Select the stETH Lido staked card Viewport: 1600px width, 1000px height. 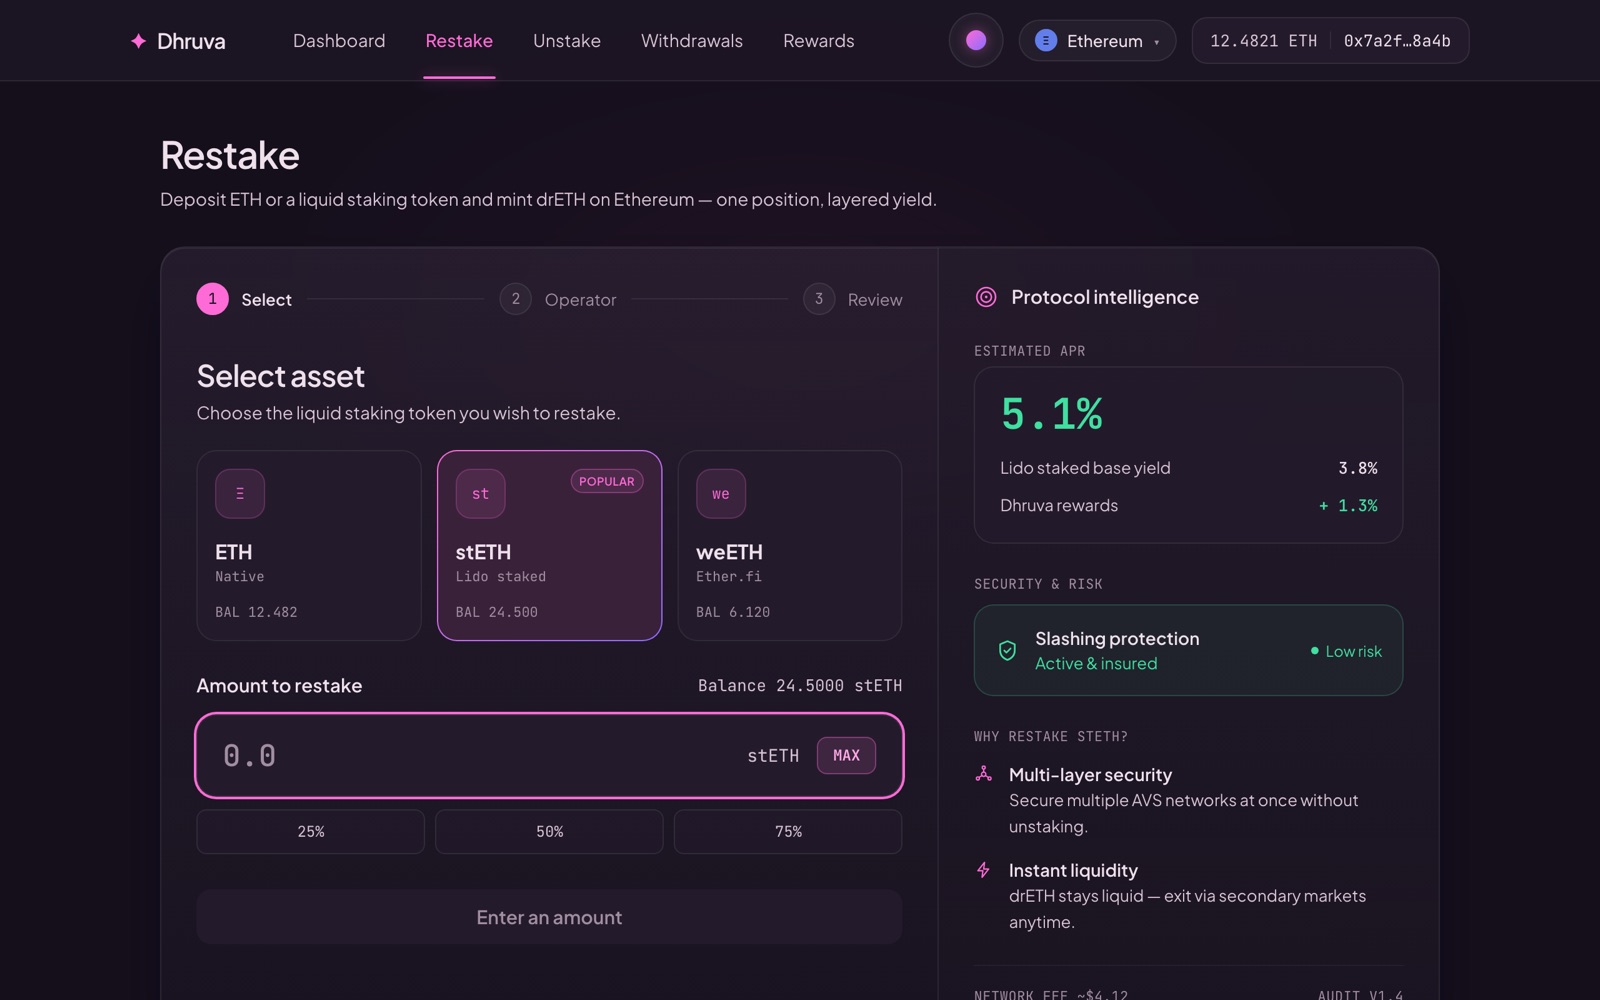[x=550, y=545]
